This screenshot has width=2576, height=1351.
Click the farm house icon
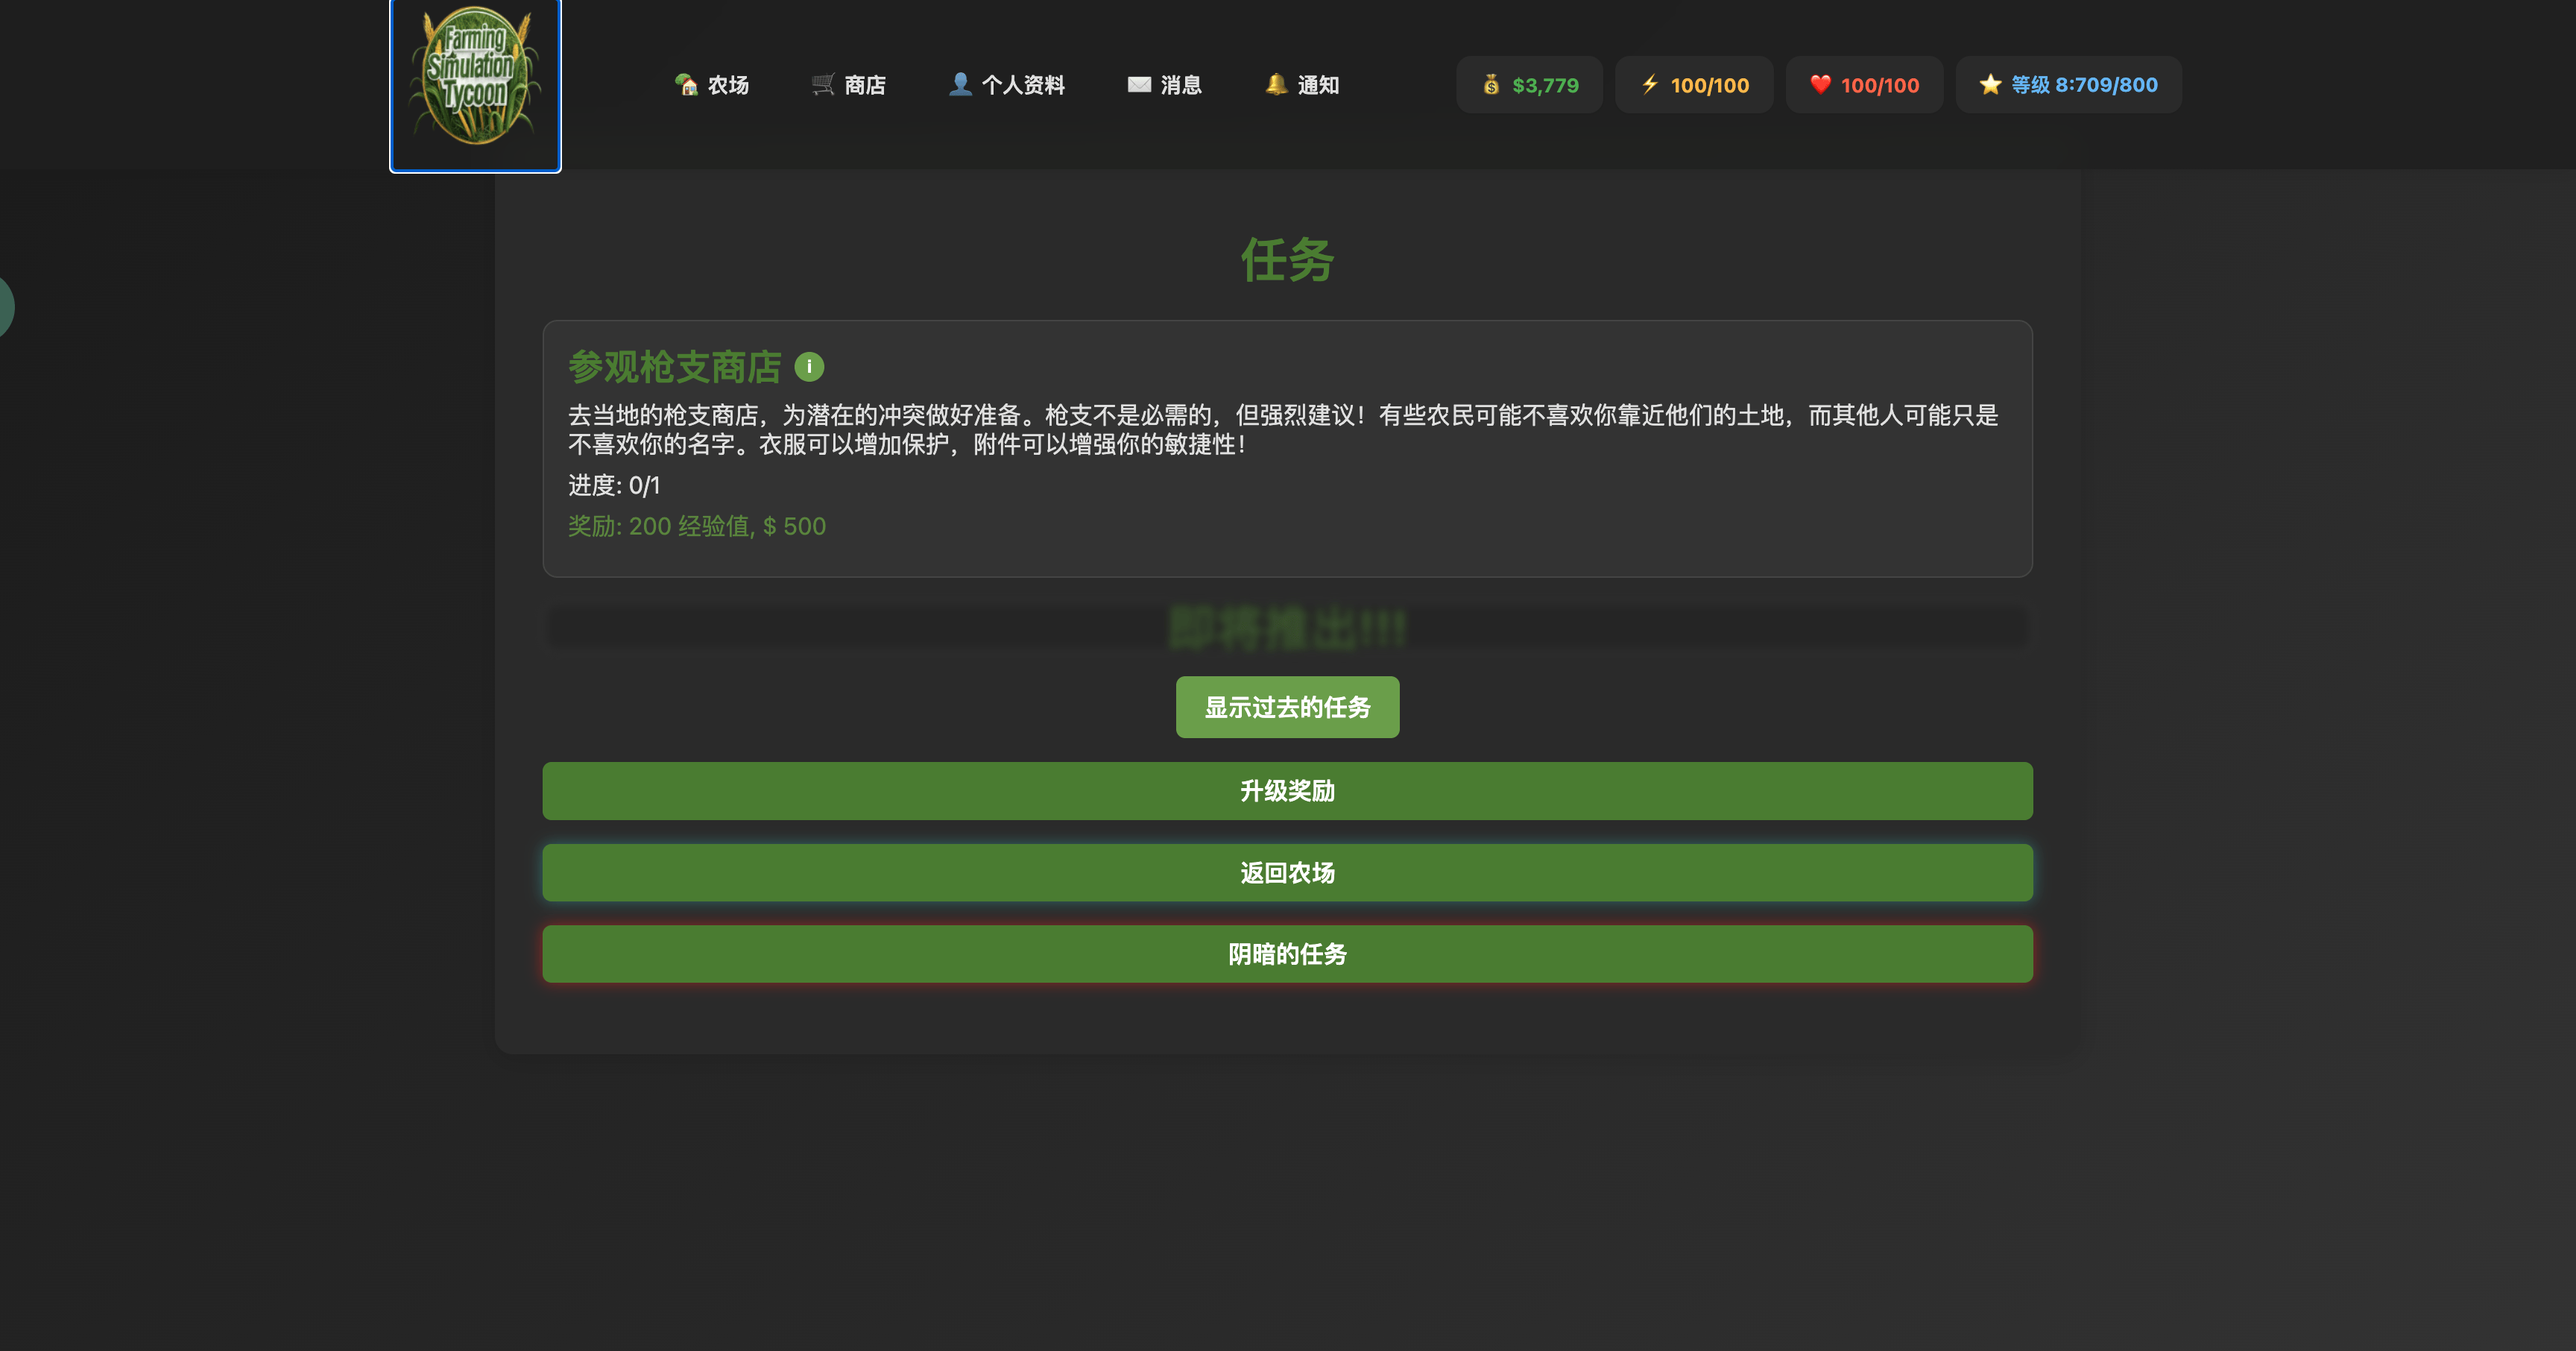coord(686,85)
